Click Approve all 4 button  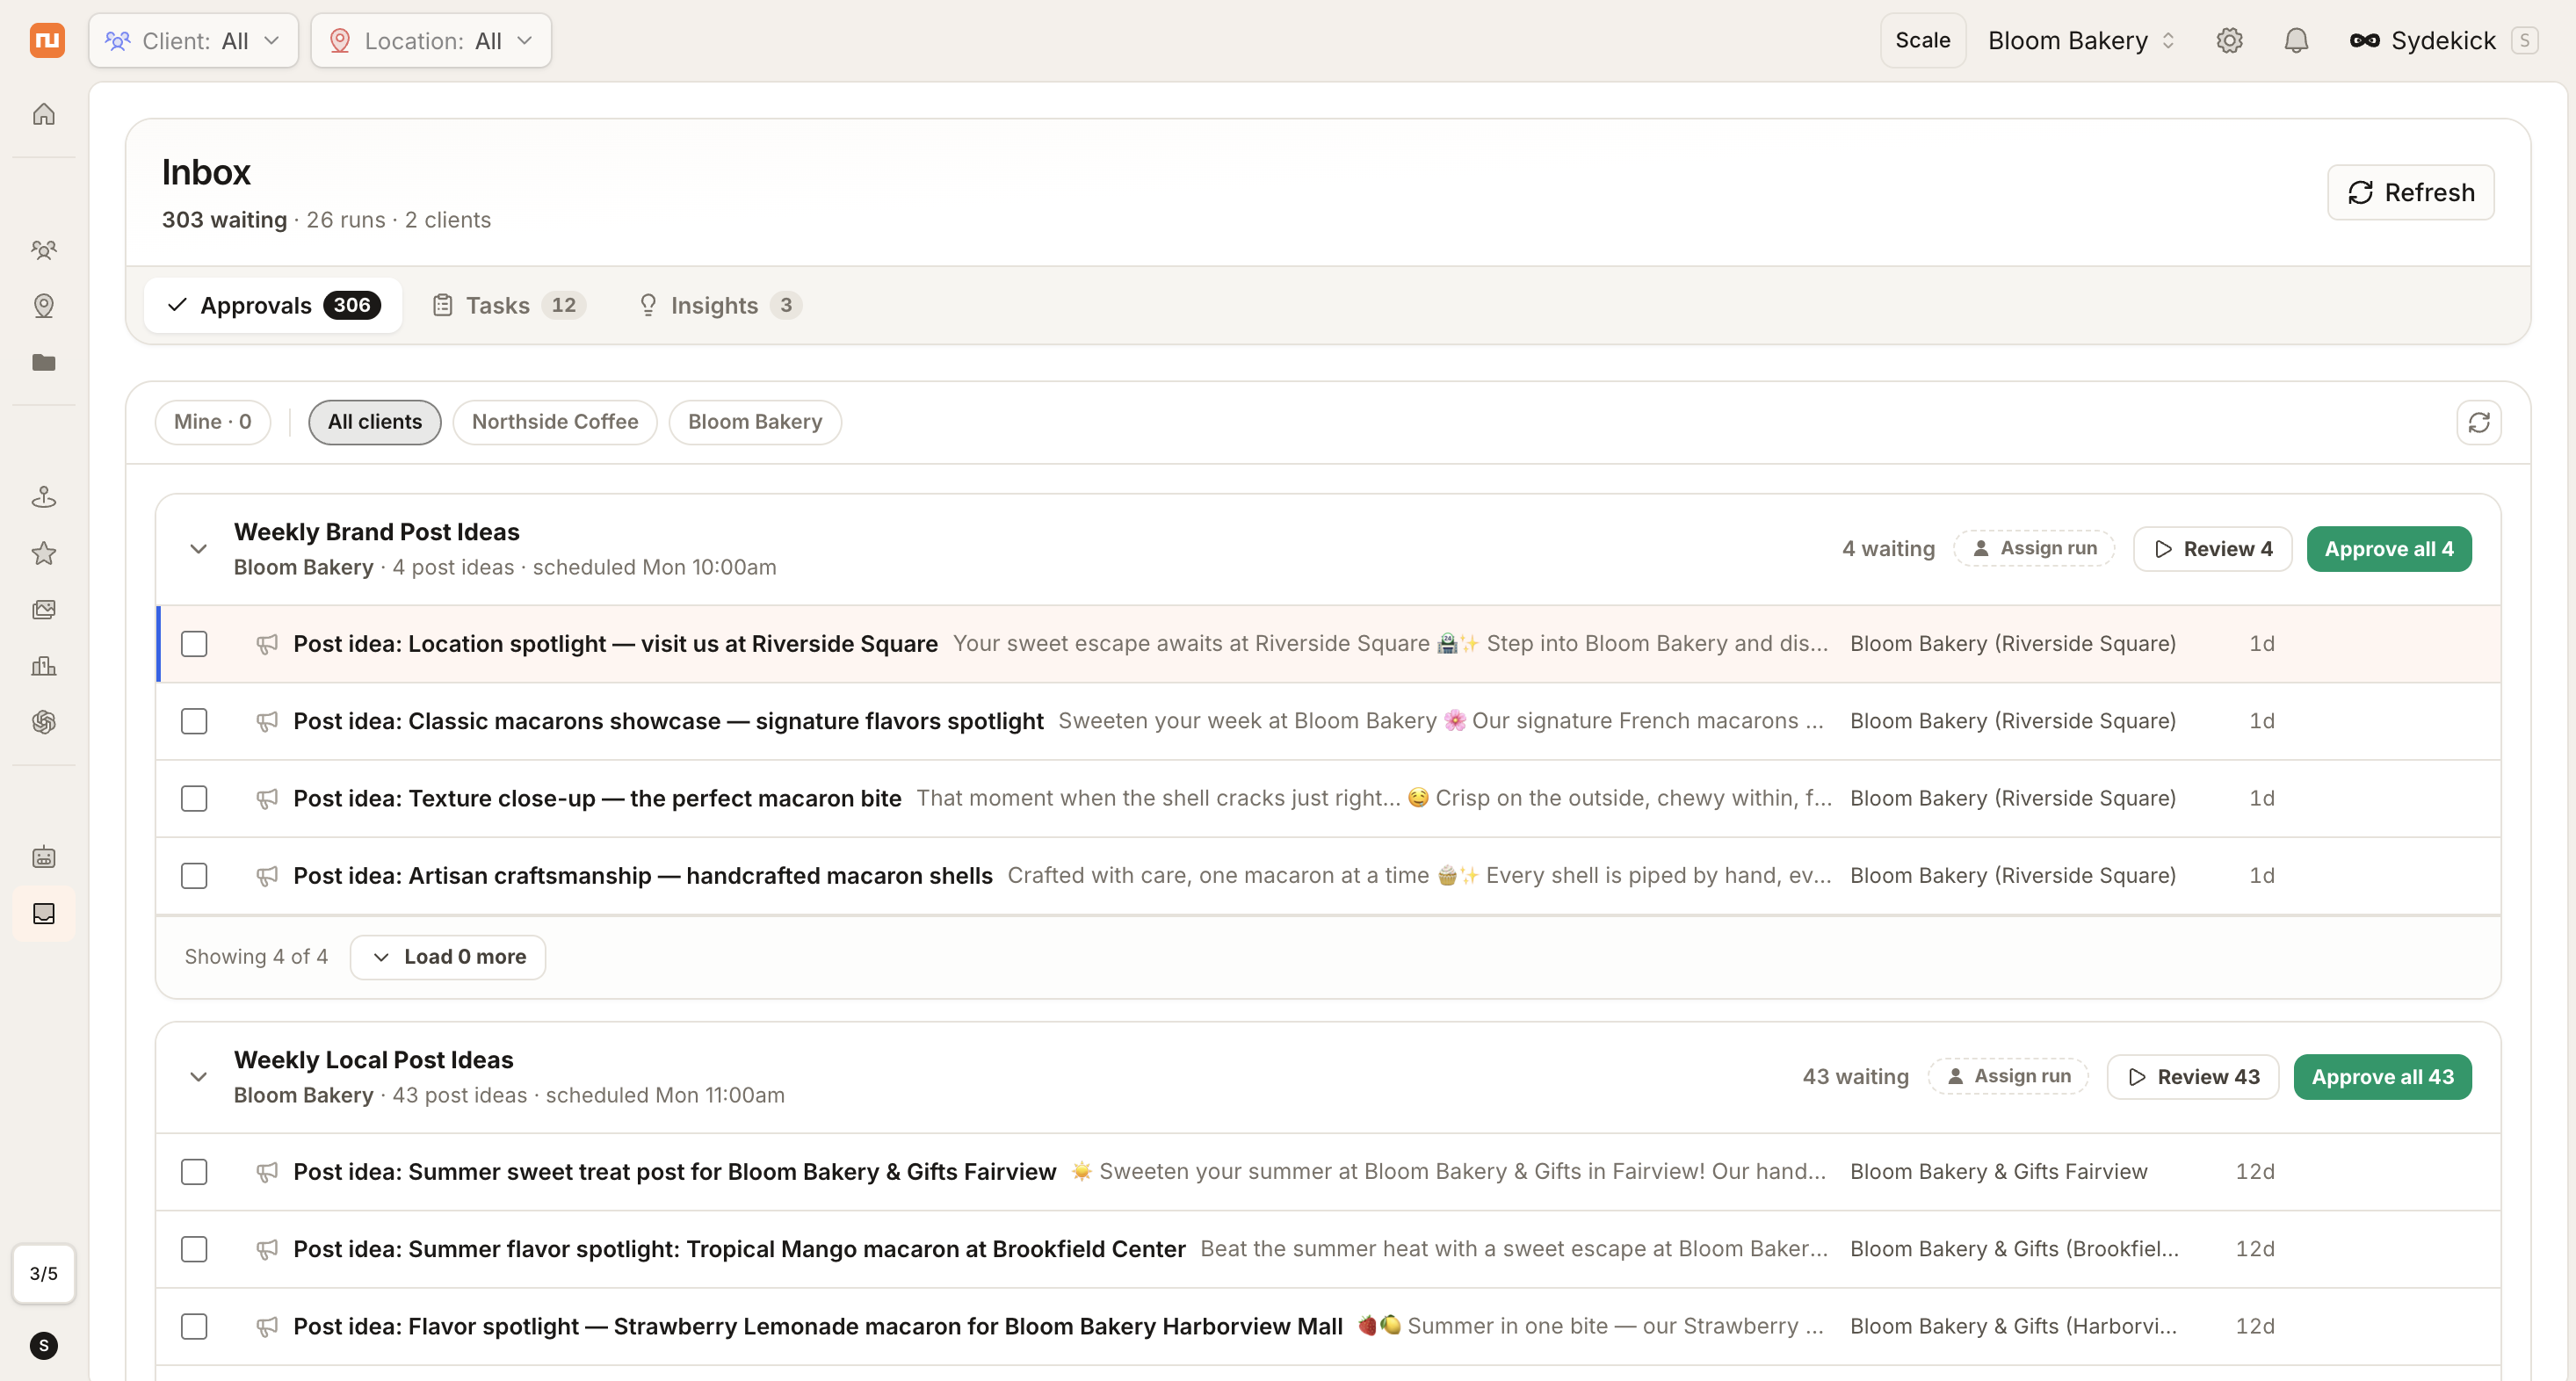click(x=2389, y=549)
